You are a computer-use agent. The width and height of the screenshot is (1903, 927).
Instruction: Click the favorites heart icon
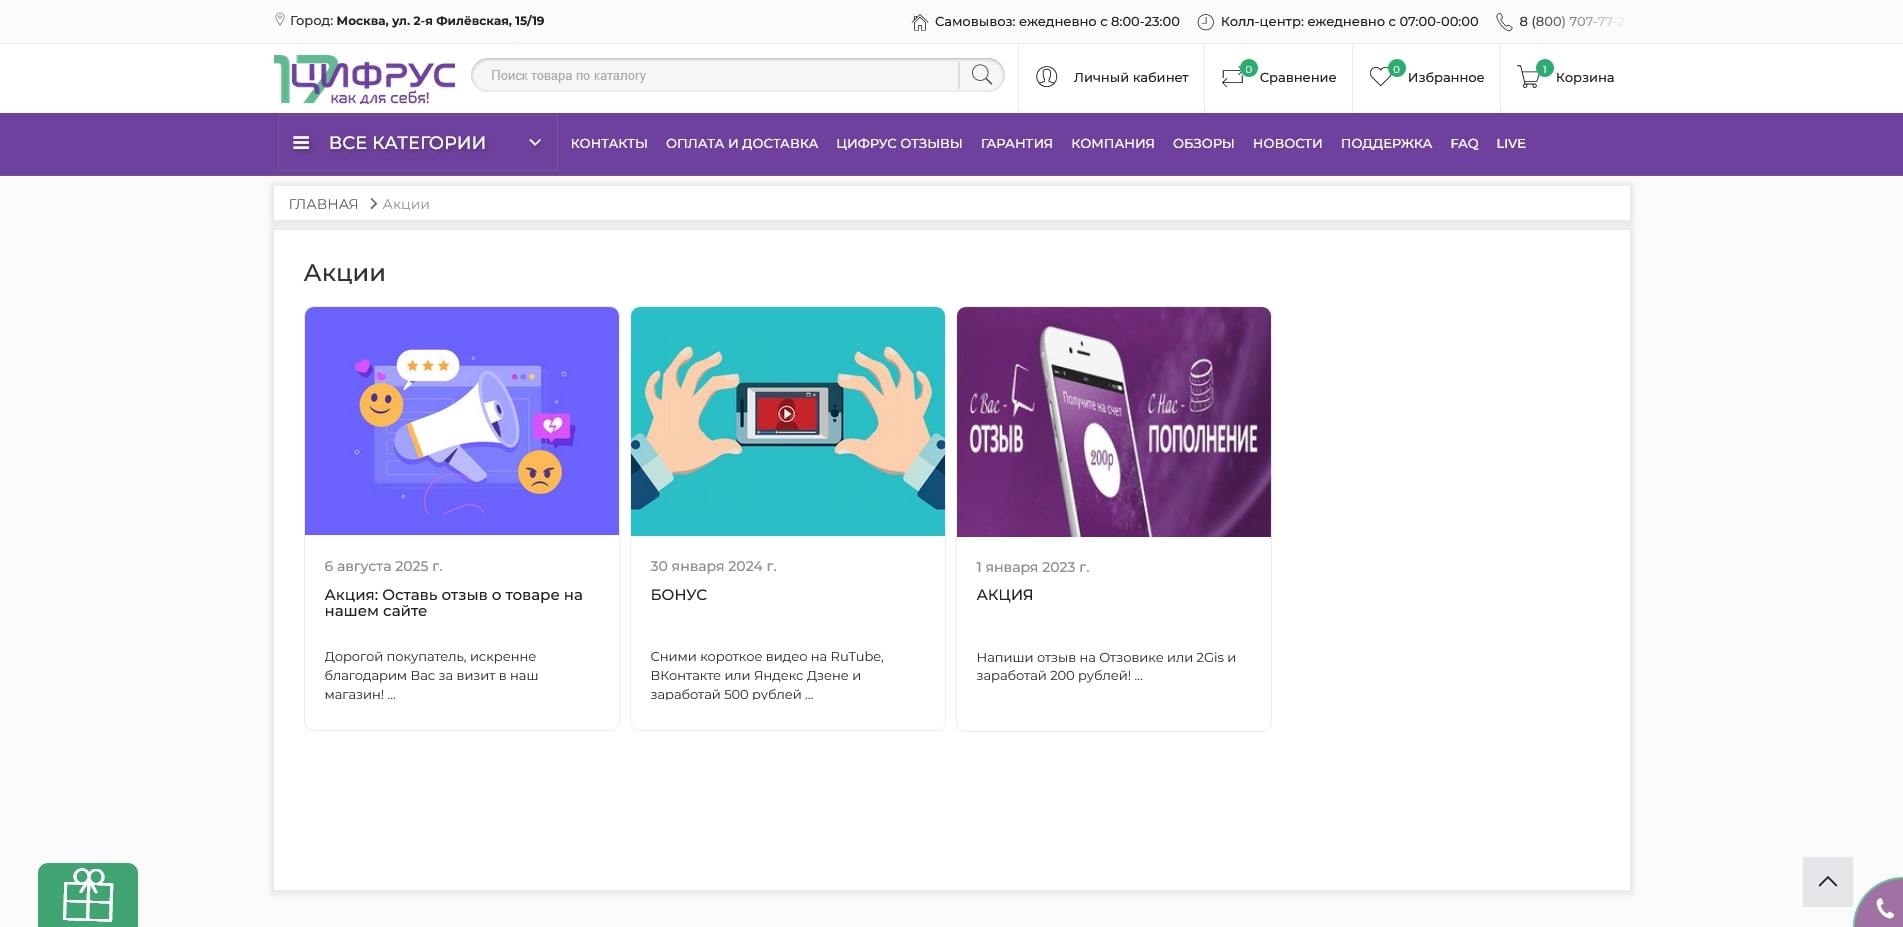coord(1381,77)
